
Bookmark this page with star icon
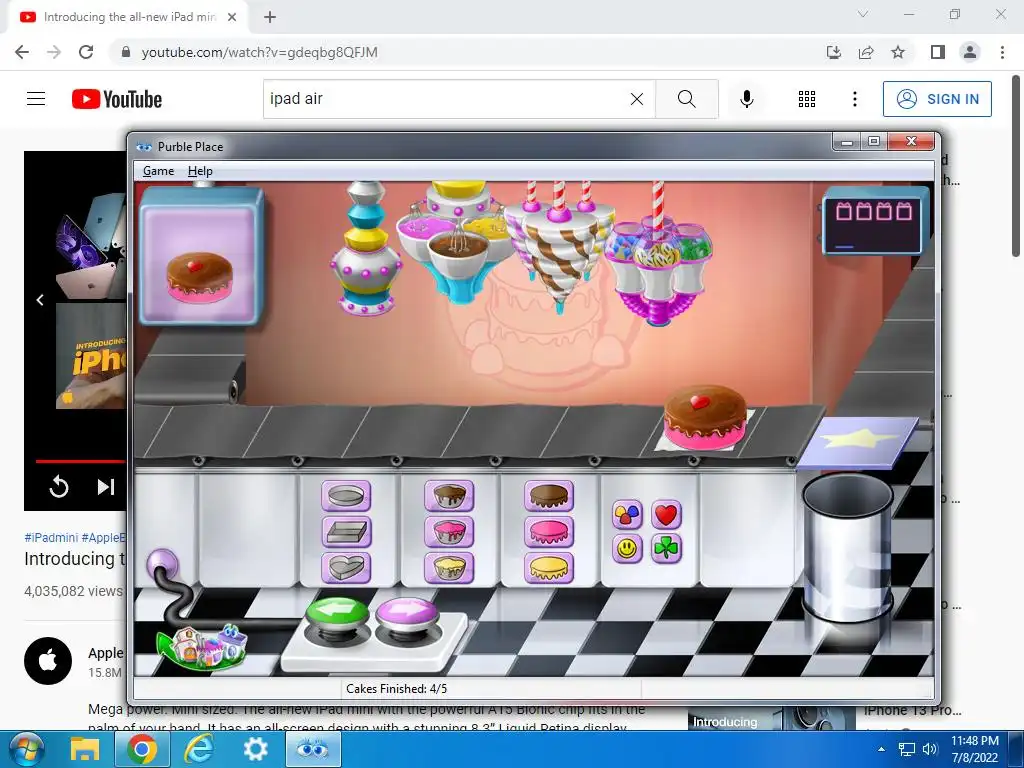898,52
